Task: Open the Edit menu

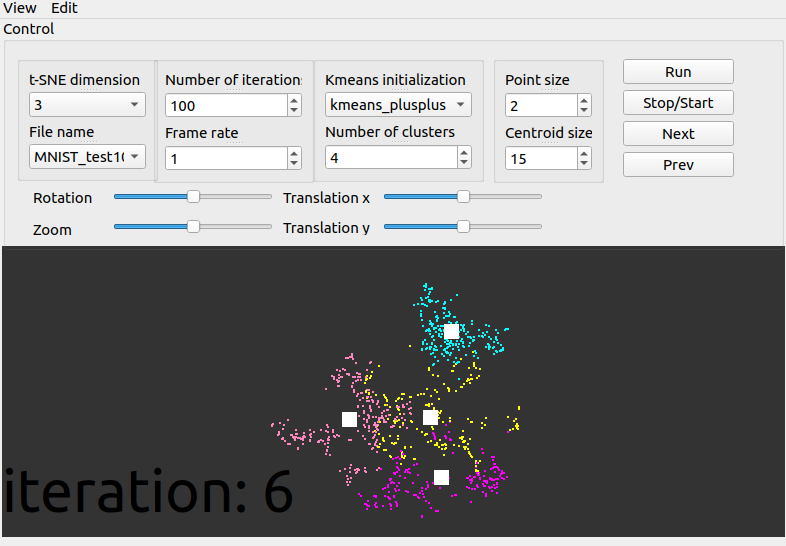Action: point(64,8)
